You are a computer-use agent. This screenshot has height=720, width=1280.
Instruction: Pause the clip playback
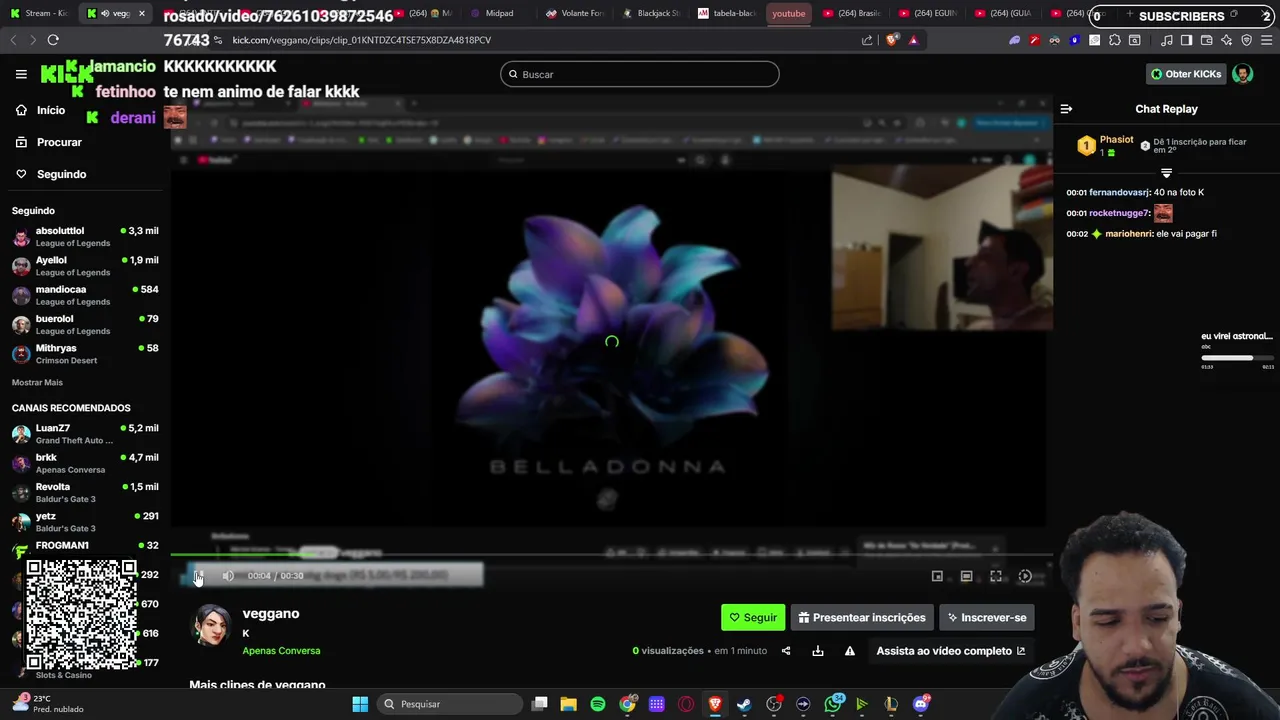(198, 576)
